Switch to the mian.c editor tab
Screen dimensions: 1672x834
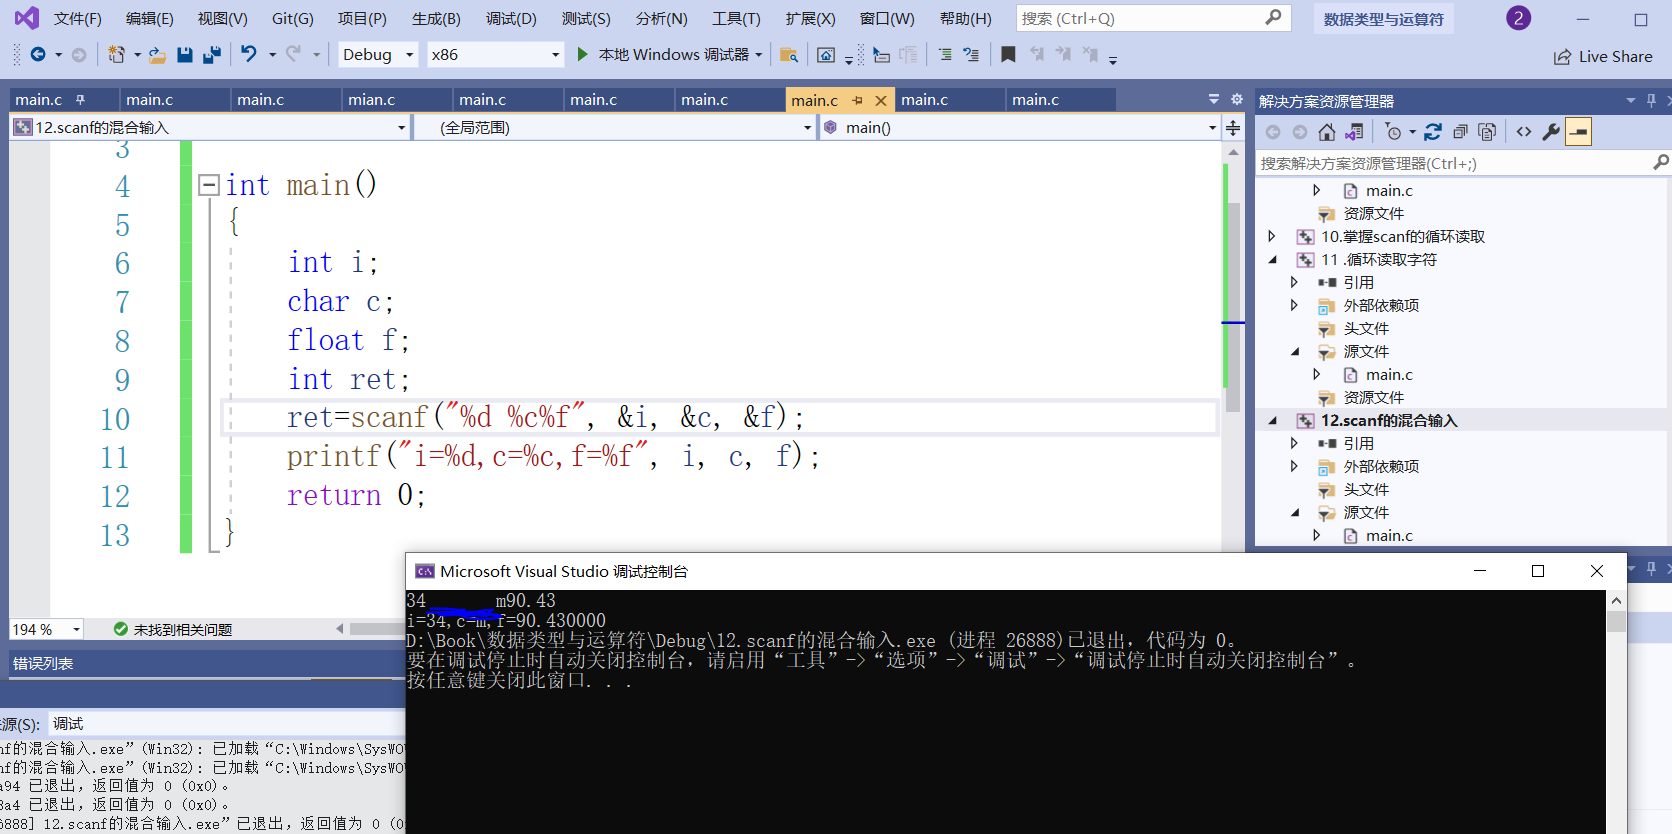[x=398, y=99]
